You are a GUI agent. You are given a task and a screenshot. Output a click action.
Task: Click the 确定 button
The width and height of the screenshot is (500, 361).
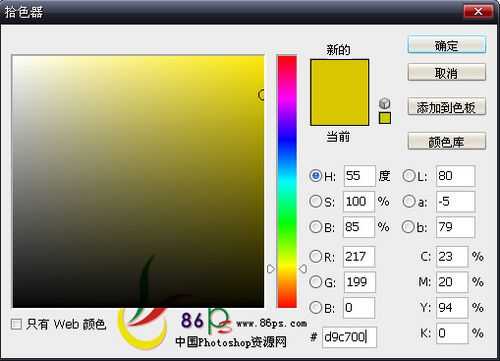(x=447, y=45)
